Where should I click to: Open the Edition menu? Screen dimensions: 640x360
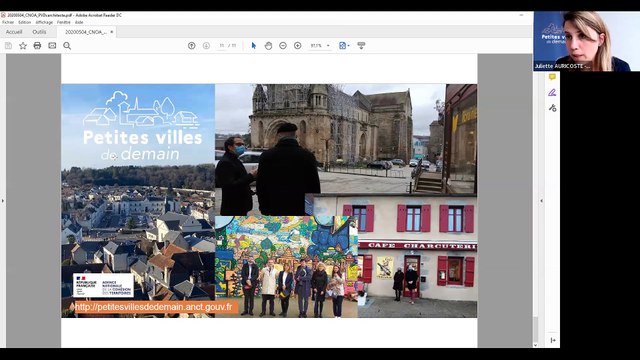tap(24, 22)
